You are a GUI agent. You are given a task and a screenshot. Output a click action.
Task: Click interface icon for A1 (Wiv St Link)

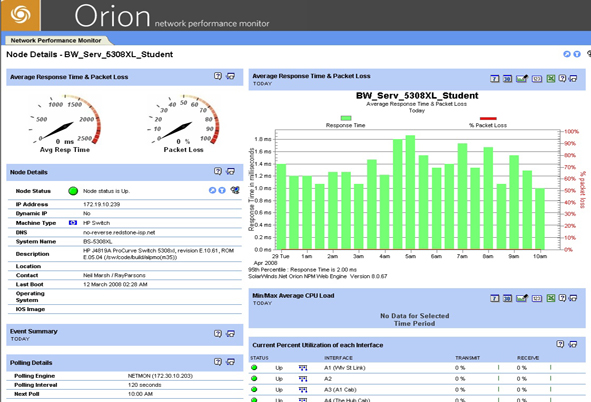click(x=303, y=368)
